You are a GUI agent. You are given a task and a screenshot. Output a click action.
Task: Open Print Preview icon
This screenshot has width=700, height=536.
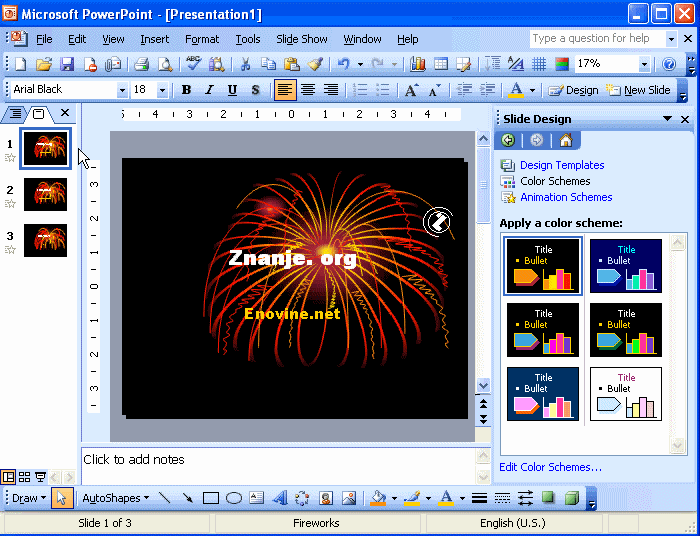click(x=165, y=64)
